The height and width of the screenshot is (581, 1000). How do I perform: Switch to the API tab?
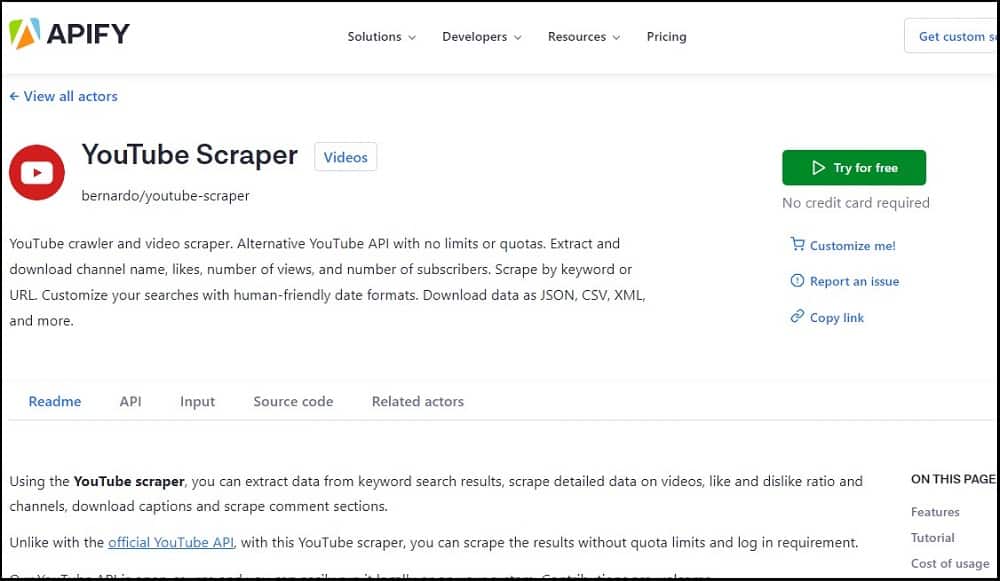click(130, 401)
